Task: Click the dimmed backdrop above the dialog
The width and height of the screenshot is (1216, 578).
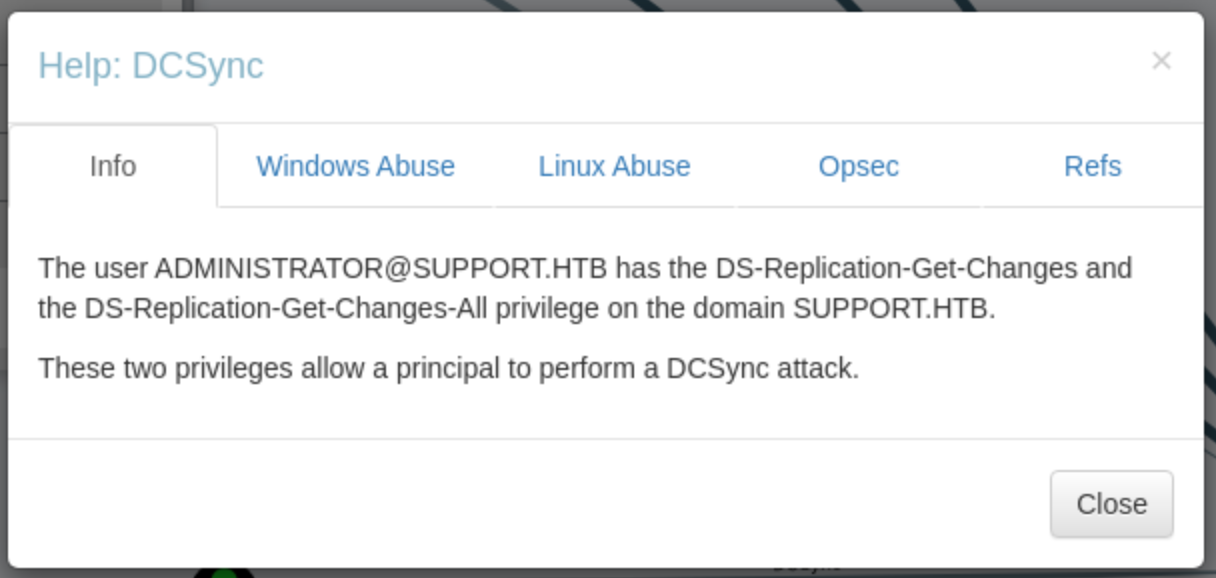Action: click(600, 5)
